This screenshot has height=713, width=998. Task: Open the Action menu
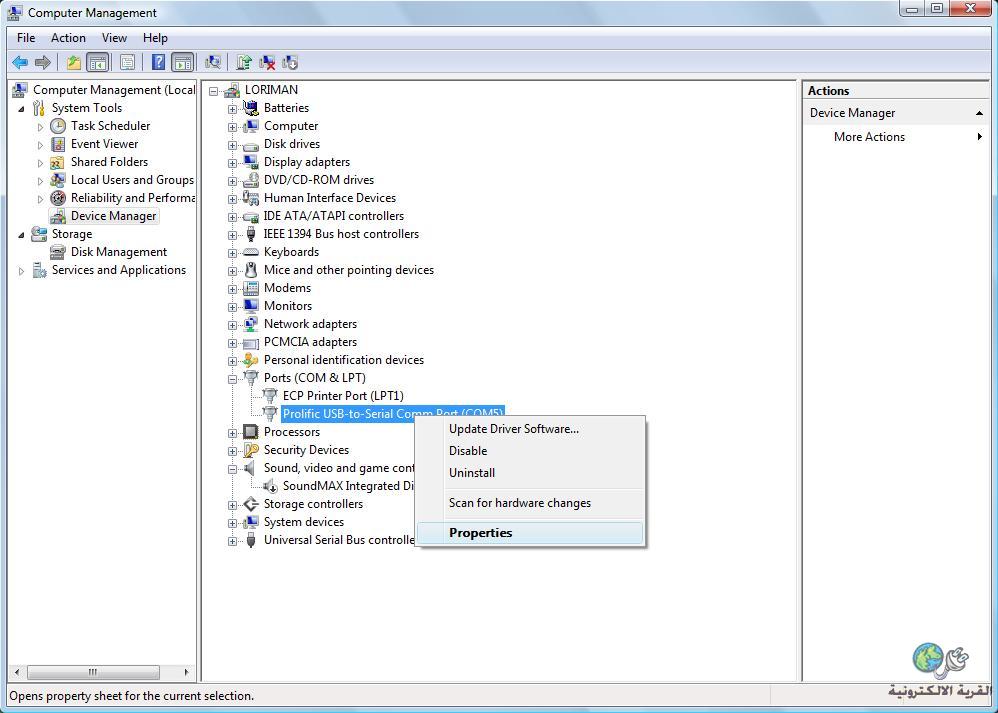coord(68,38)
